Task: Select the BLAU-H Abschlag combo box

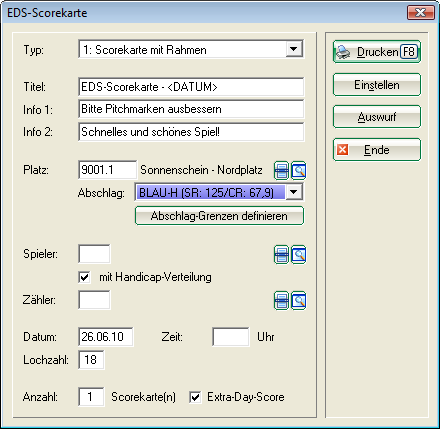Action: pos(219,192)
